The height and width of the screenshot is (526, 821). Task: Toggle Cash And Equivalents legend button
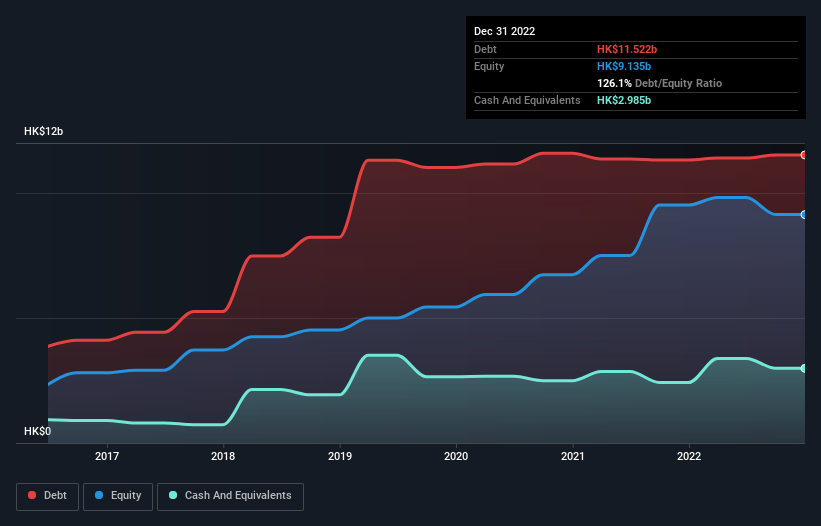tap(230, 496)
